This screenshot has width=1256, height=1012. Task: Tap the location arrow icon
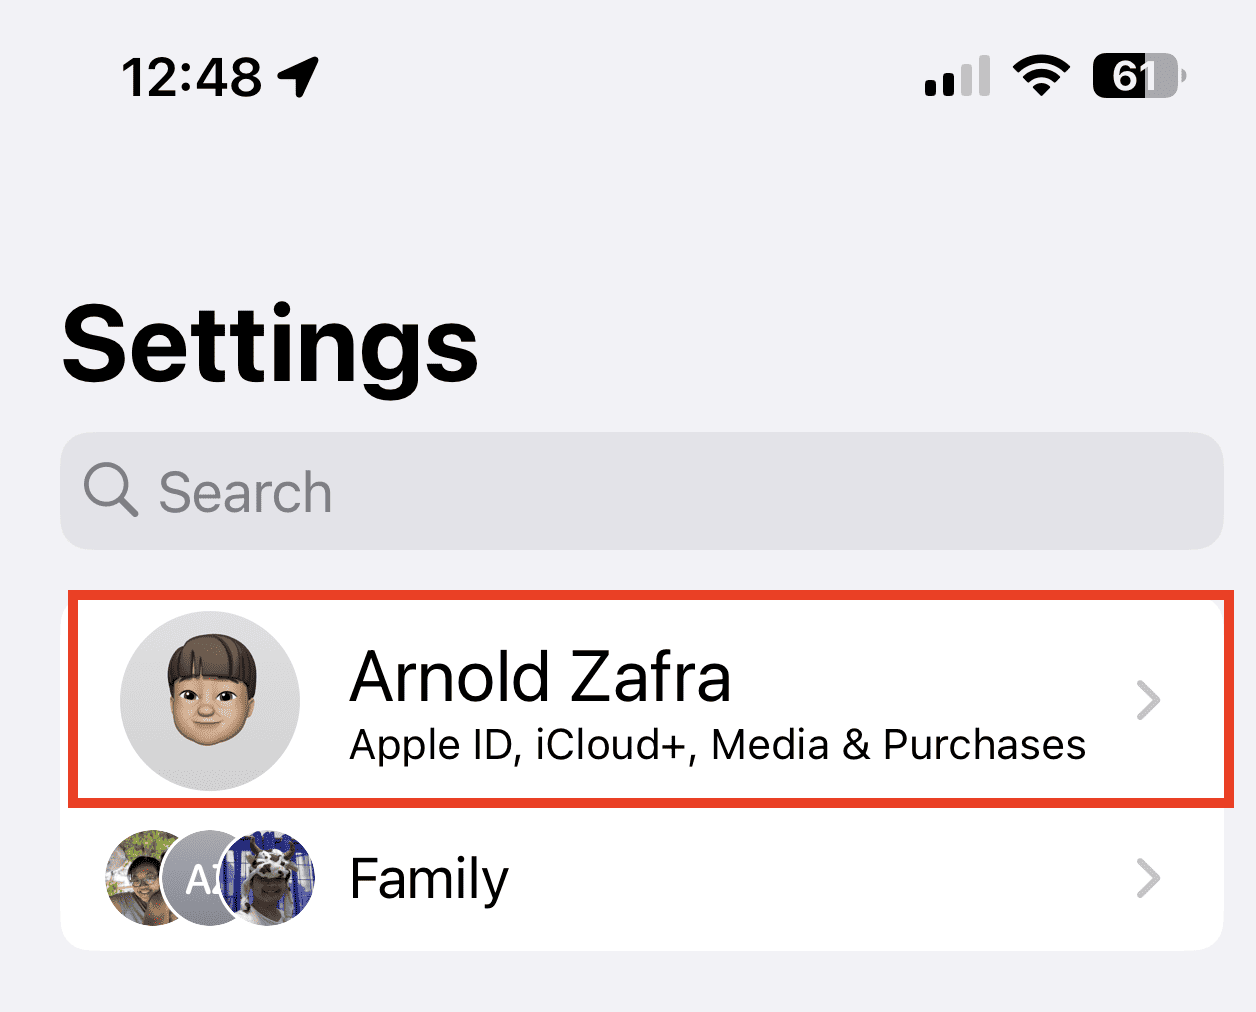[x=298, y=77]
